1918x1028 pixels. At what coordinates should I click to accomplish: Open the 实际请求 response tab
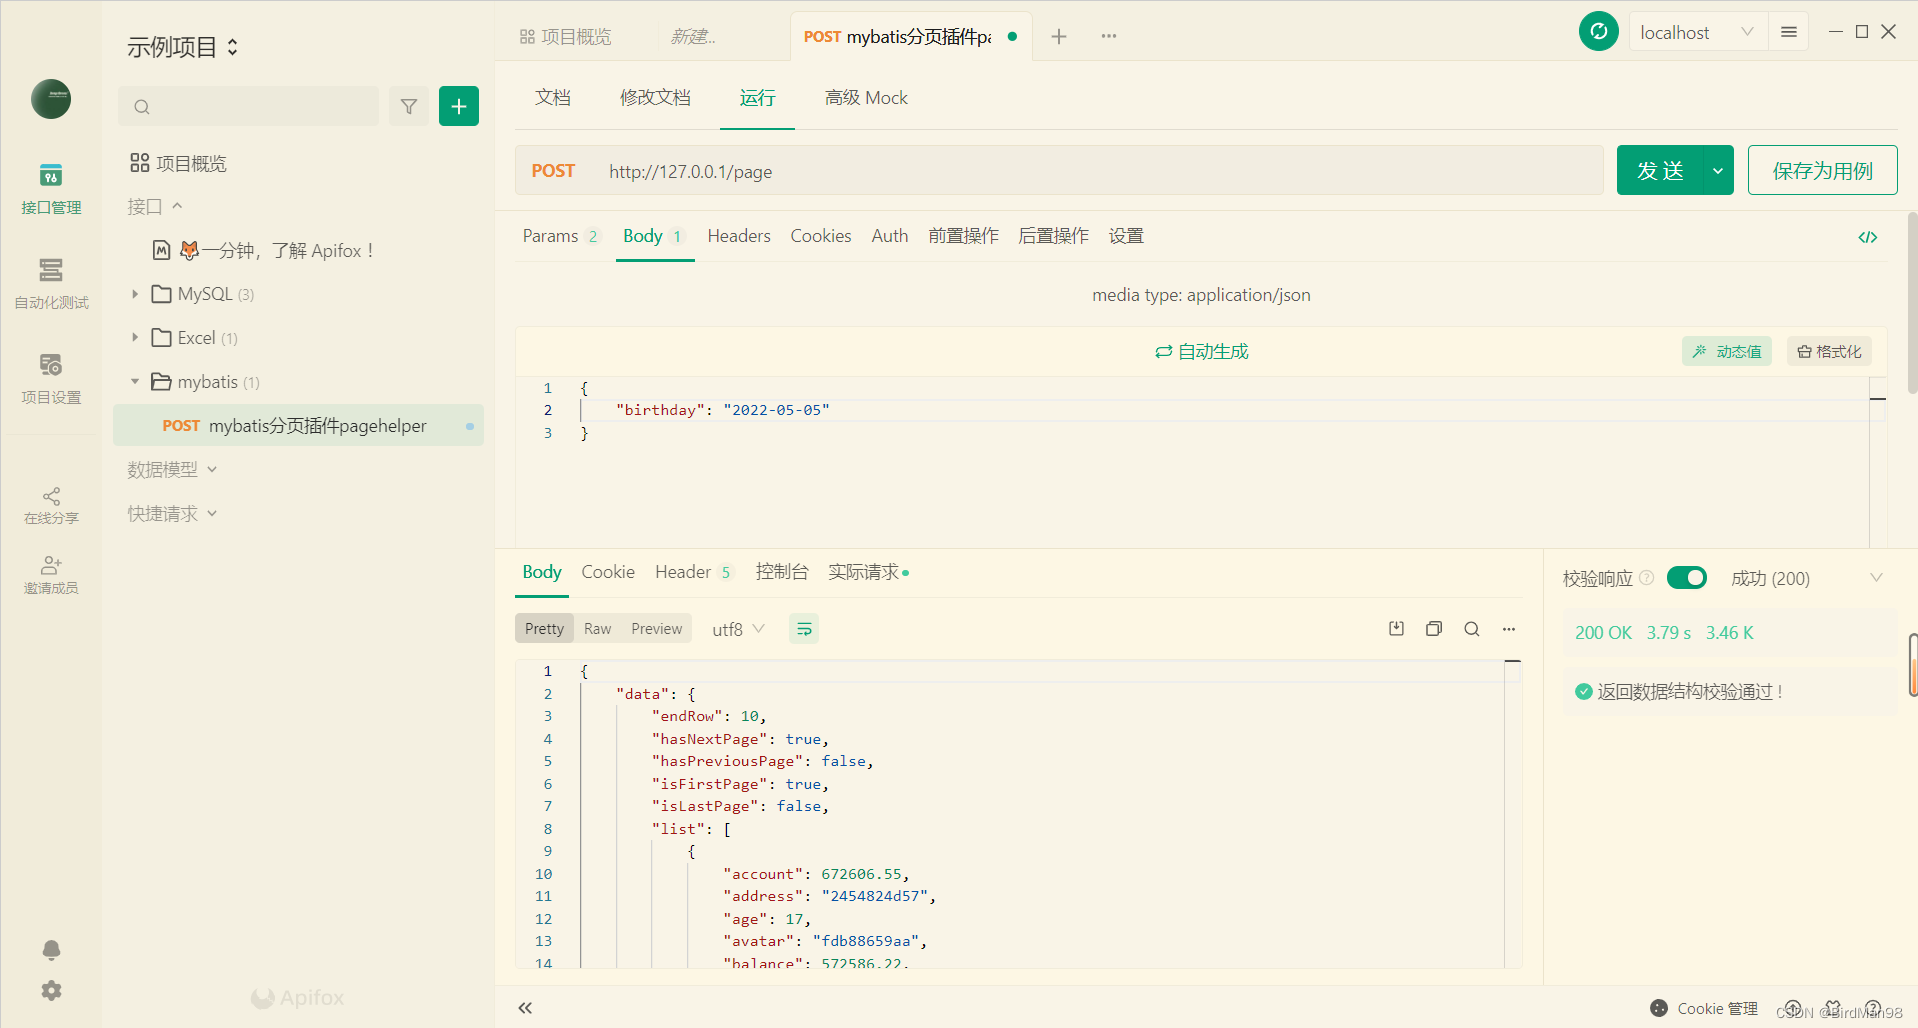(x=866, y=572)
